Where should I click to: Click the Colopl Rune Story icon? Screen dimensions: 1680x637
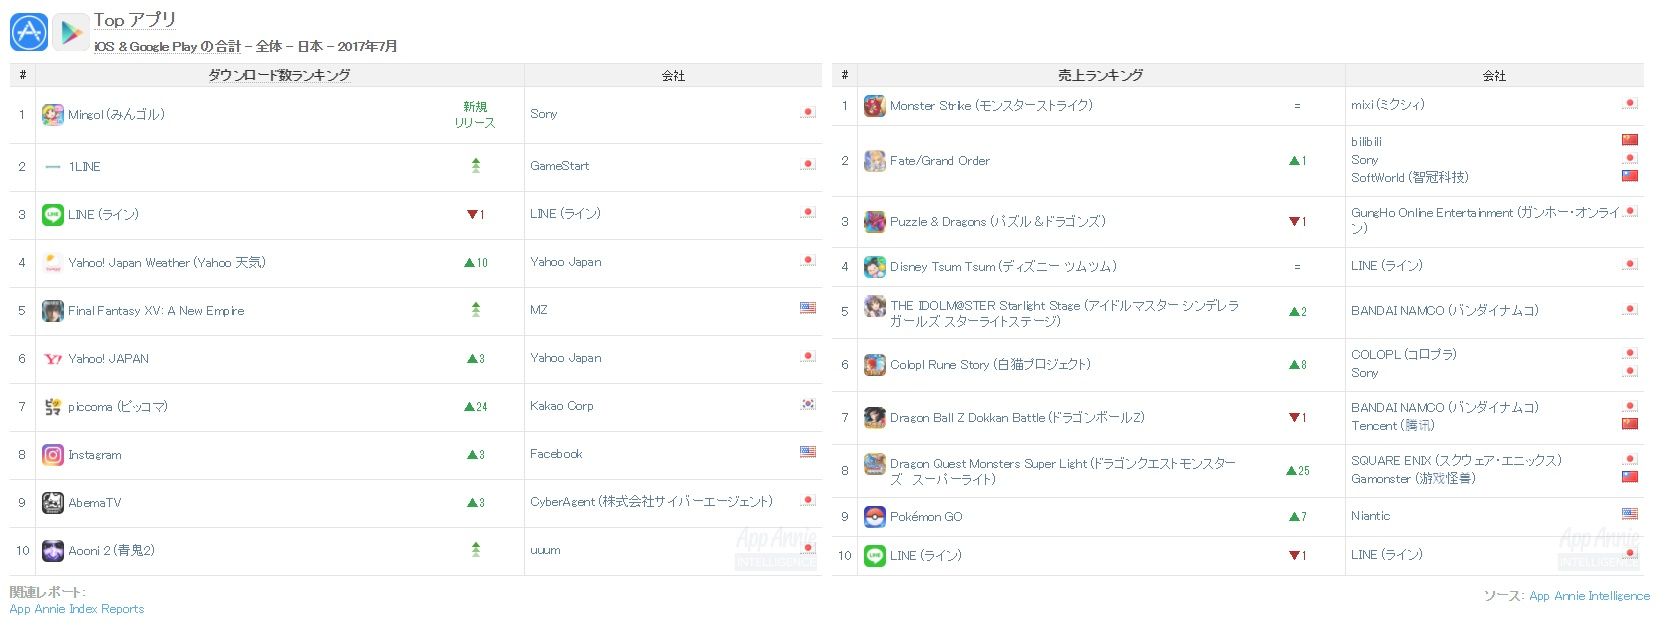click(x=875, y=365)
